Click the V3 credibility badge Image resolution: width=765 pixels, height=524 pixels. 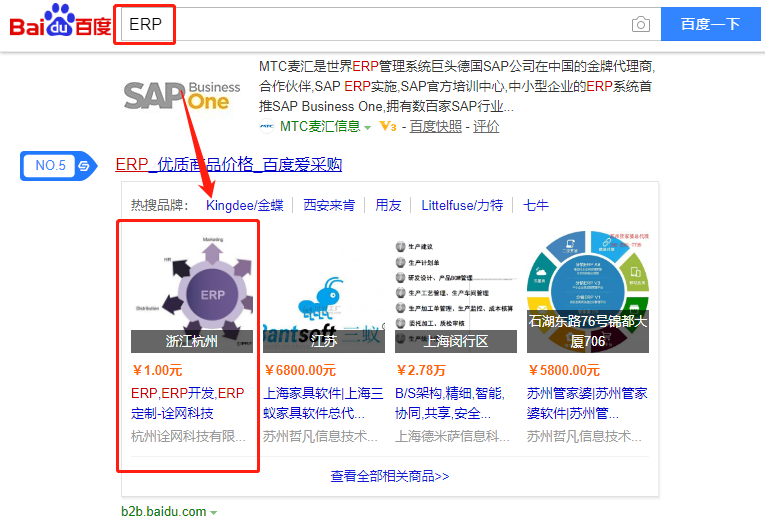(x=388, y=127)
